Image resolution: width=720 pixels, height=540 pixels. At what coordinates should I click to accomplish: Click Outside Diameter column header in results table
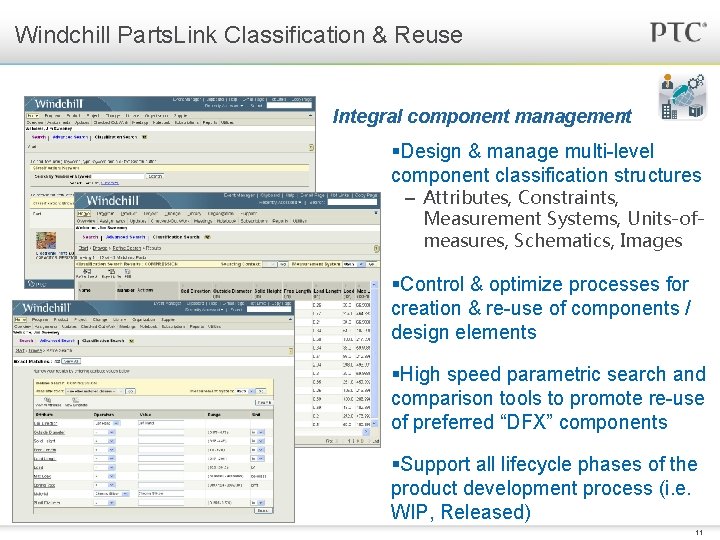coord(232,291)
